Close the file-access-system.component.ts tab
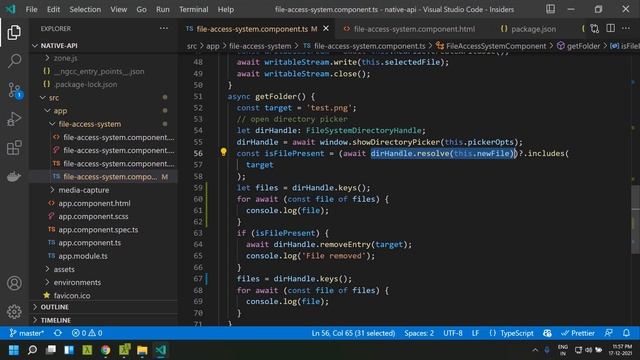Image resolution: width=640 pixels, height=360 pixels. click(326, 29)
